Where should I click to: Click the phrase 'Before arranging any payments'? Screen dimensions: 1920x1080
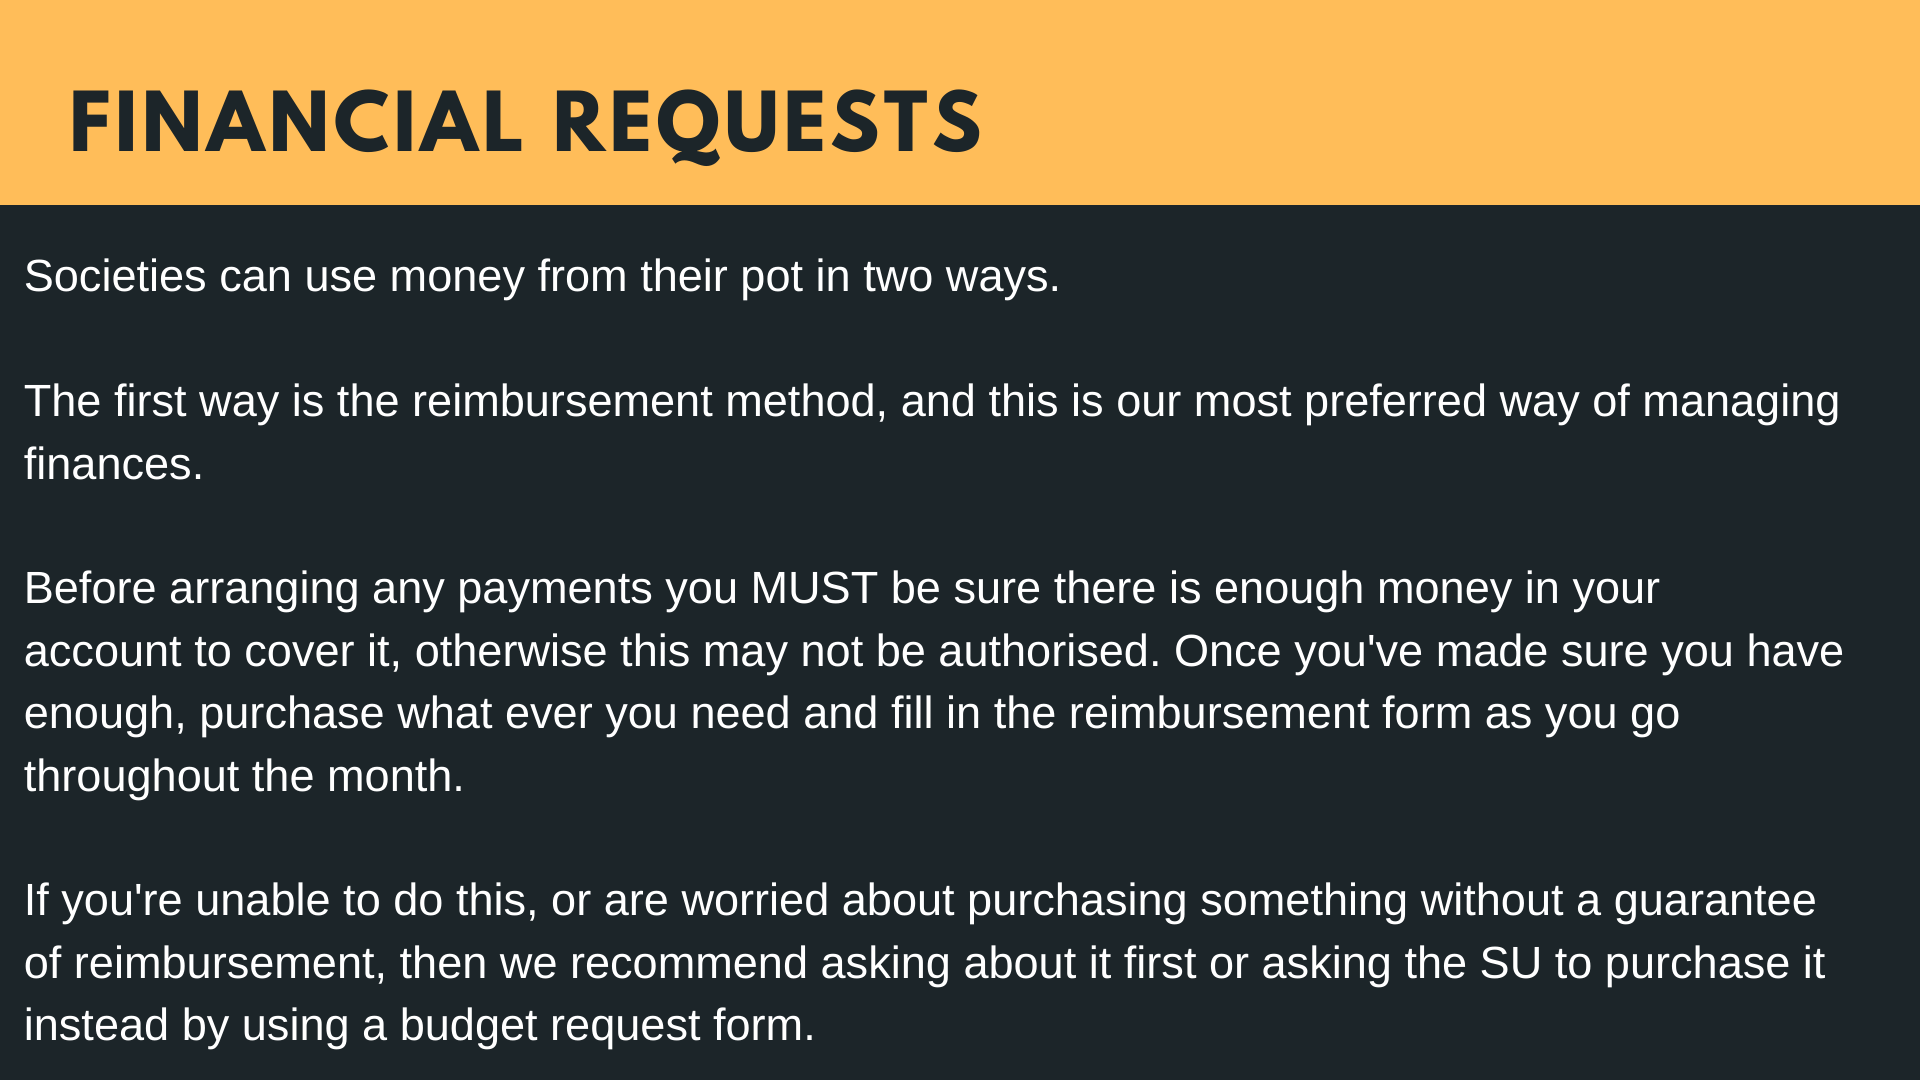tap(338, 589)
